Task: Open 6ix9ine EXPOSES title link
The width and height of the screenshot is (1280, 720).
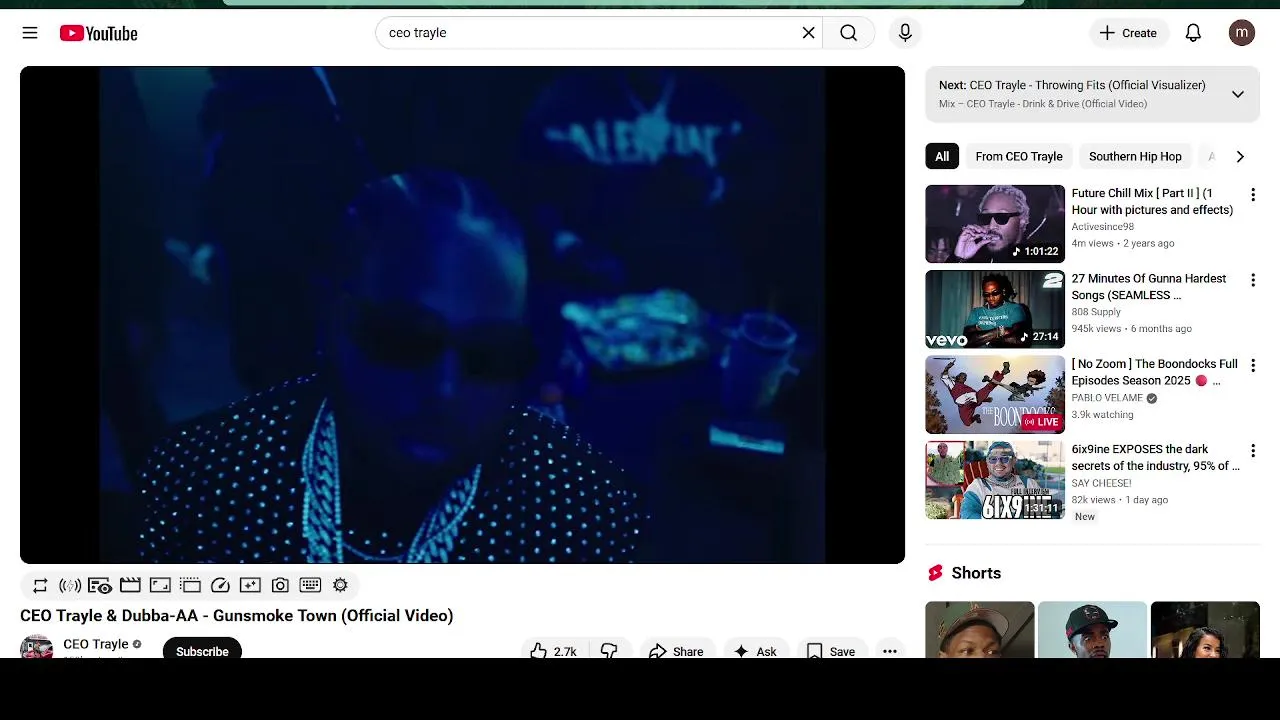Action: pyautogui.click(x=1155, y=457)
